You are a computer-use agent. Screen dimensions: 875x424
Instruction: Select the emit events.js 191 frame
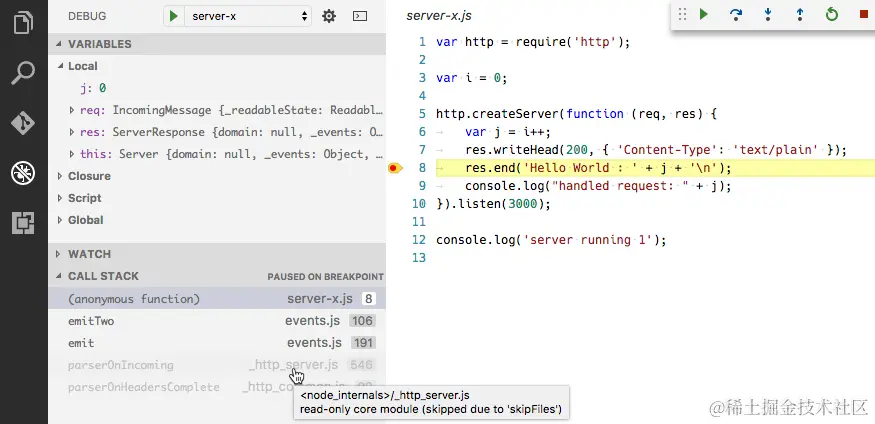click(217, 343)
